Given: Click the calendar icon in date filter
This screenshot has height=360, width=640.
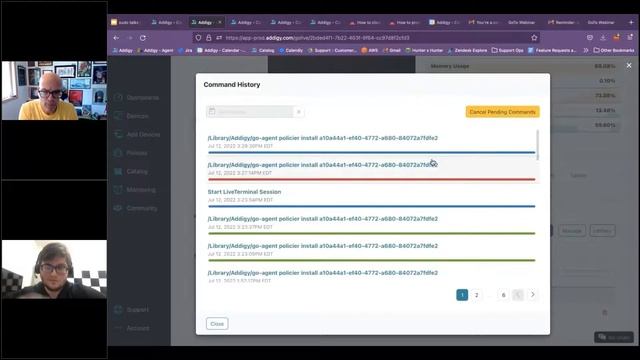Looking at the screenshot, I should 212,111.
